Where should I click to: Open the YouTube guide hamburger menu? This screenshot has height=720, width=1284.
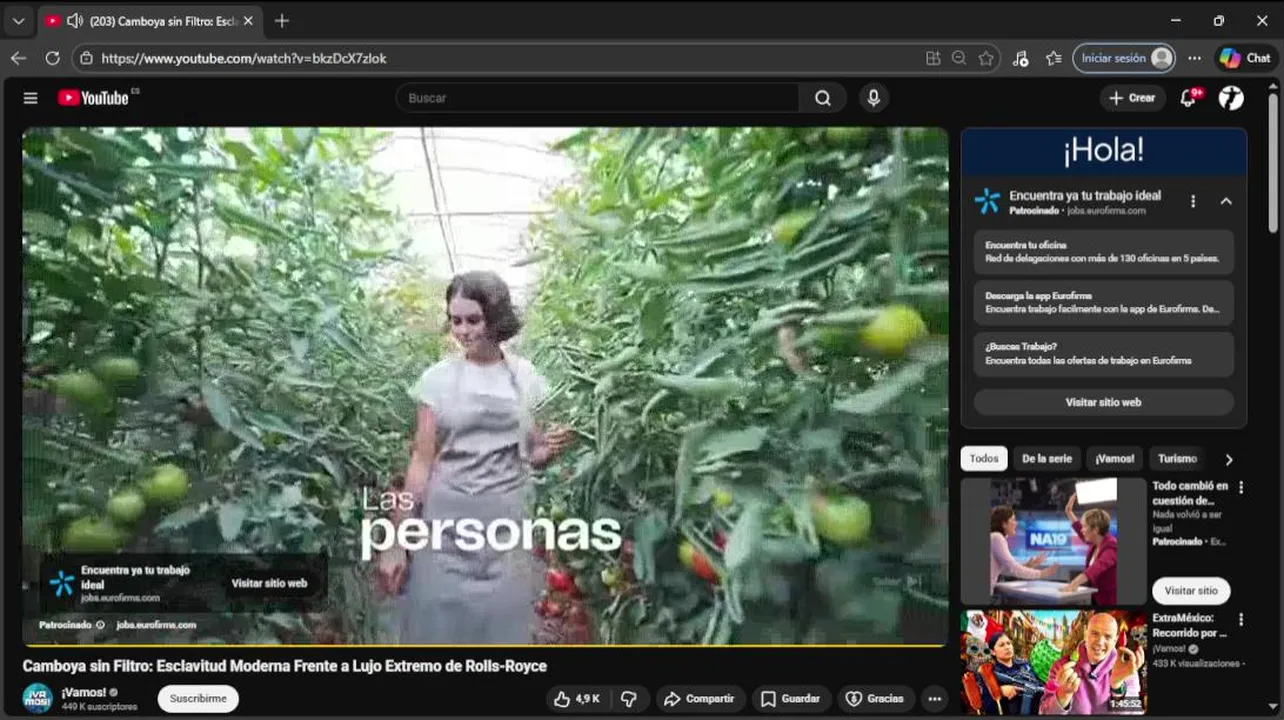click(x=31, y=98)
